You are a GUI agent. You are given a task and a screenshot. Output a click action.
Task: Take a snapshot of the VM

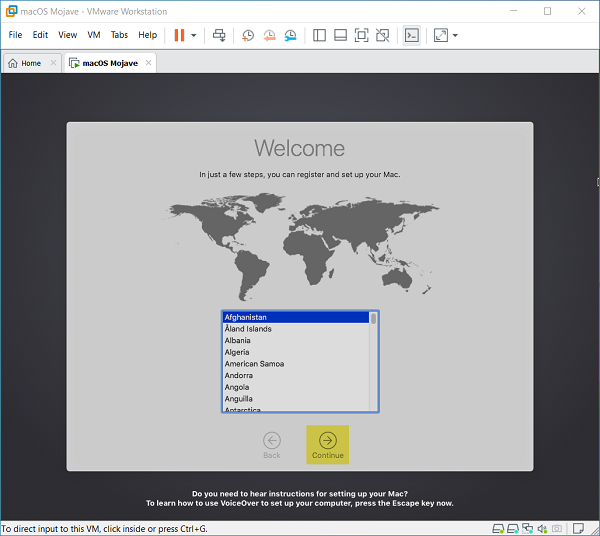tap(248, 35)
